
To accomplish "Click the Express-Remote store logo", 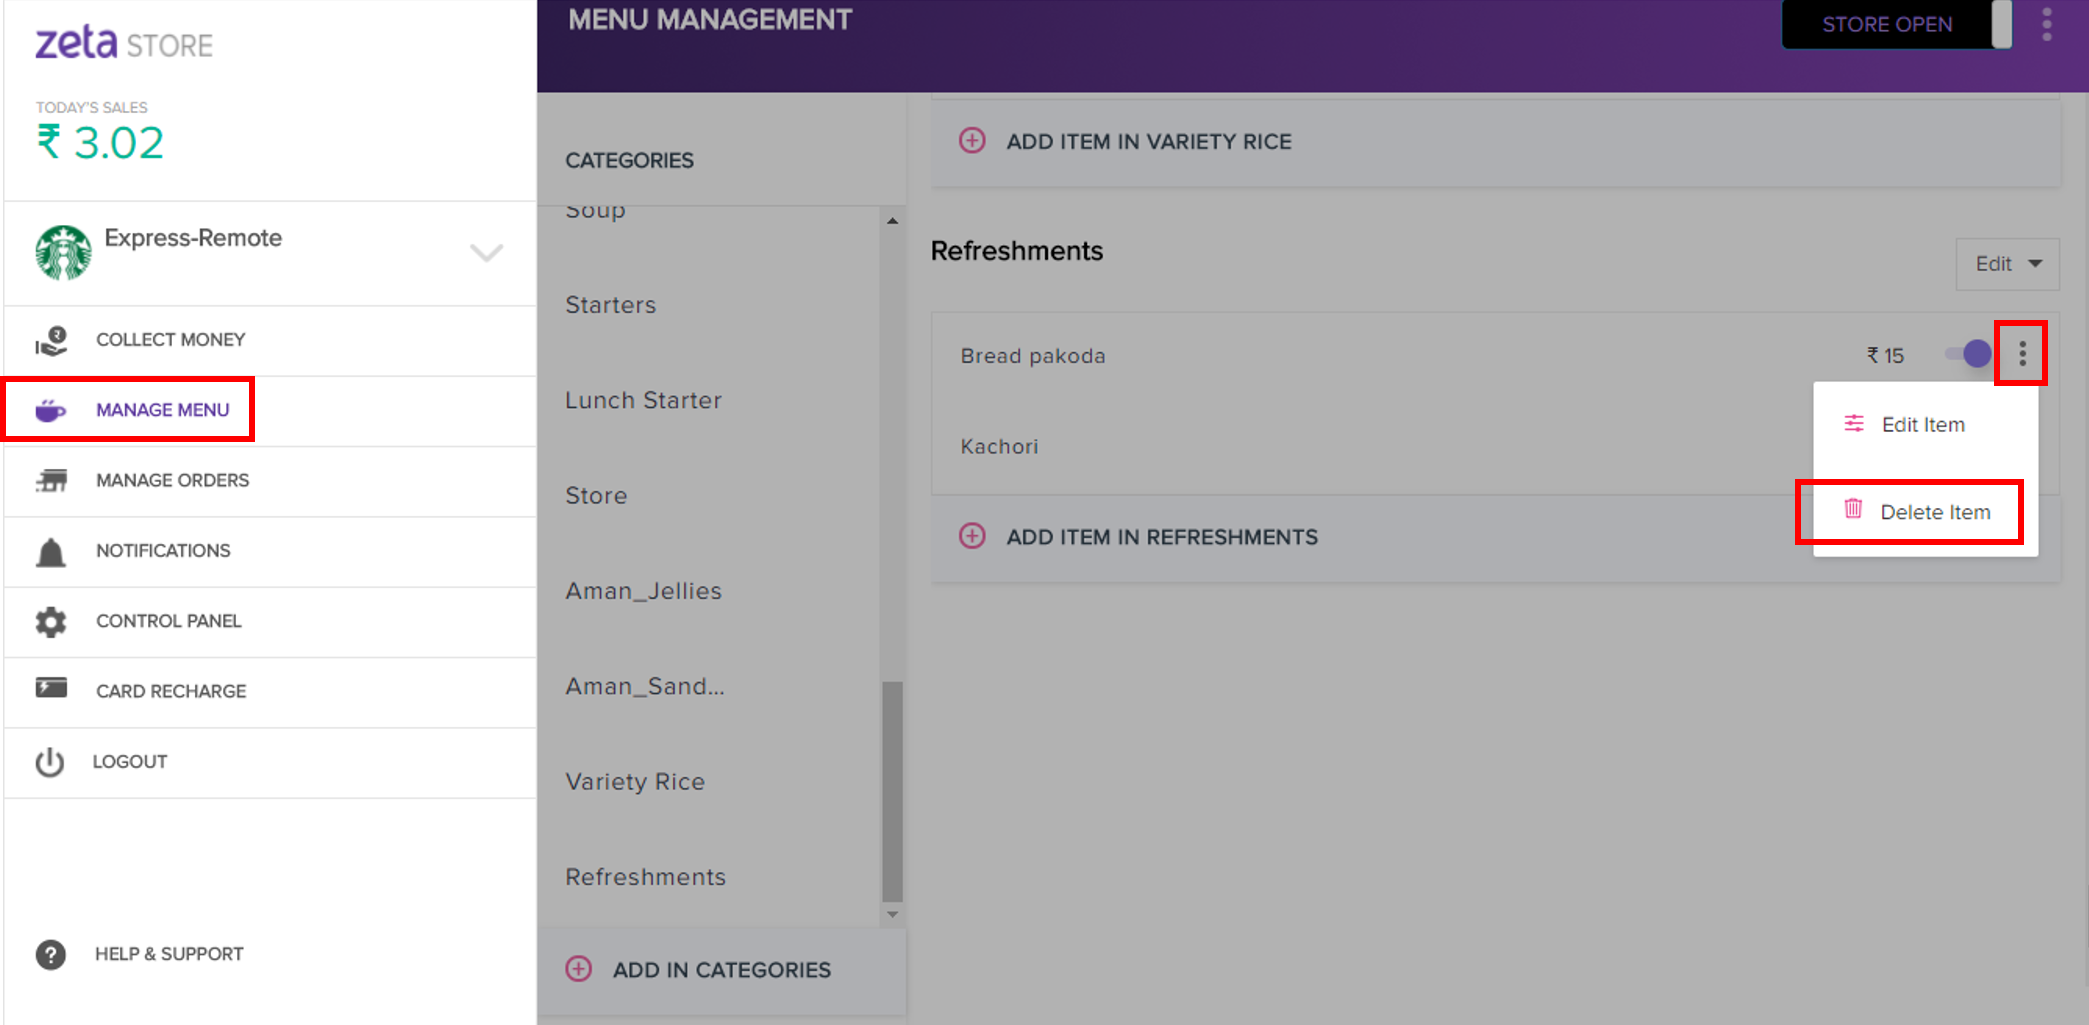I will pyautogui.click(x=63, y=252).
